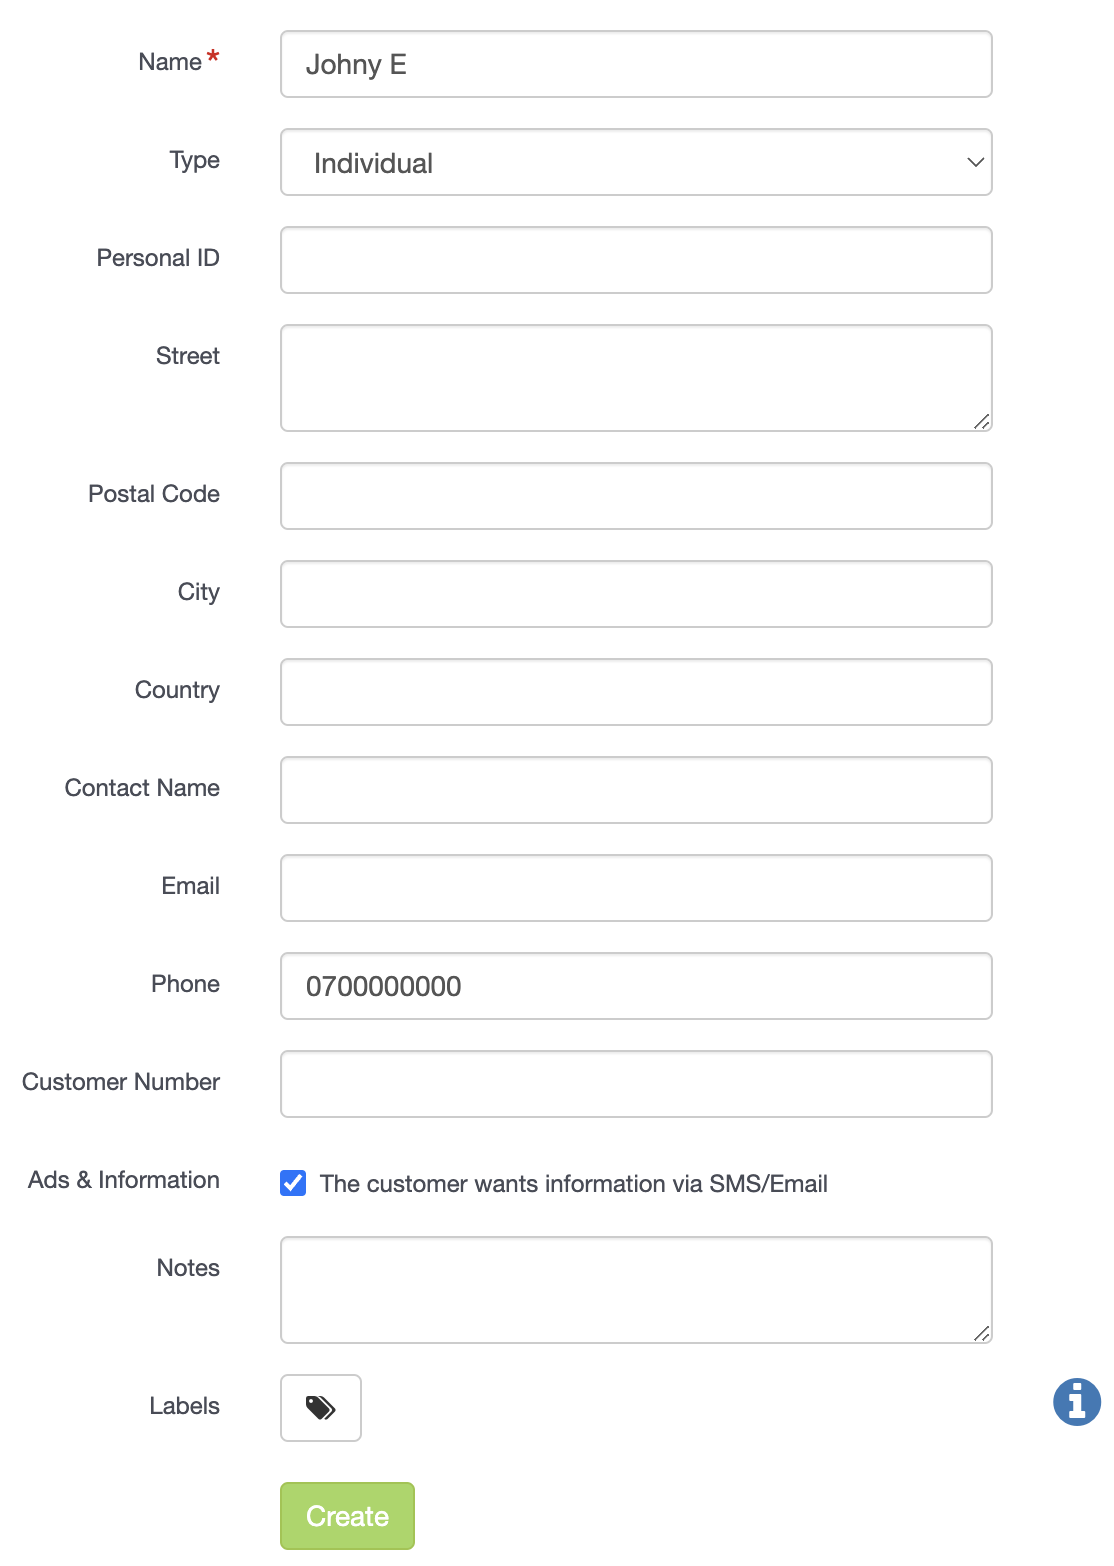The image size is (1114, 1566).
Task: Click the Labels tag icon button
Action: 320,1407
